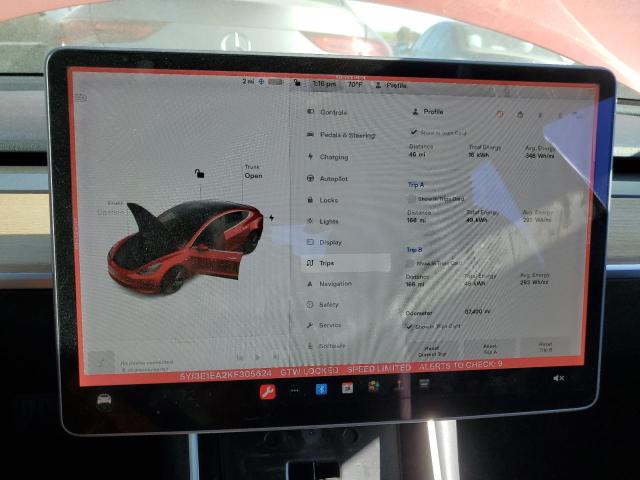Open the colorful Toybox app icon
640x480 pixels.
click(373, 386)
